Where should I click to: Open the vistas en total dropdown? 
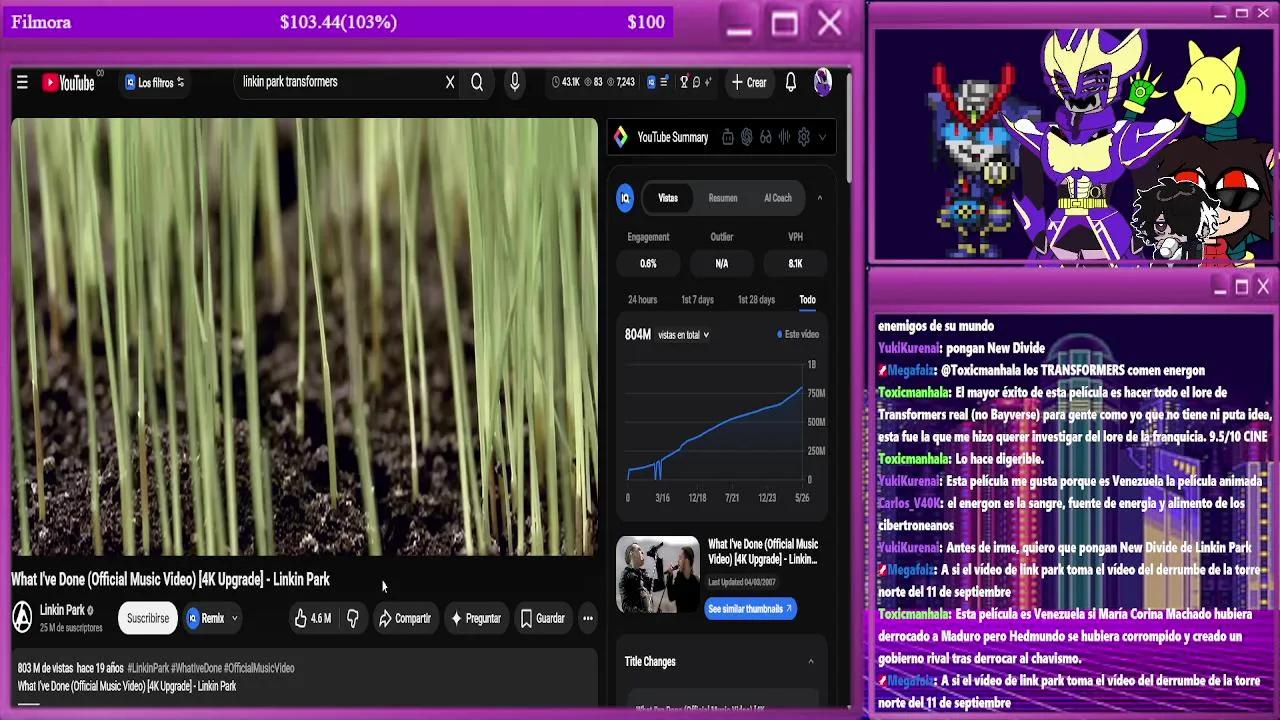[684, 335]
